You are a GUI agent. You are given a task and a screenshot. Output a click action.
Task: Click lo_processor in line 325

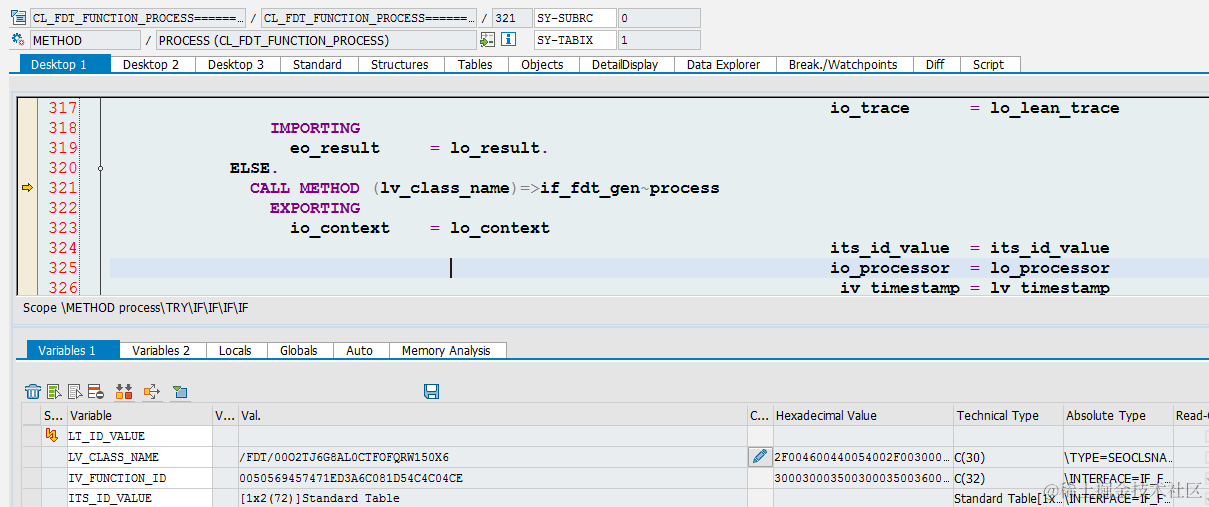click(x=1050, y=268)
